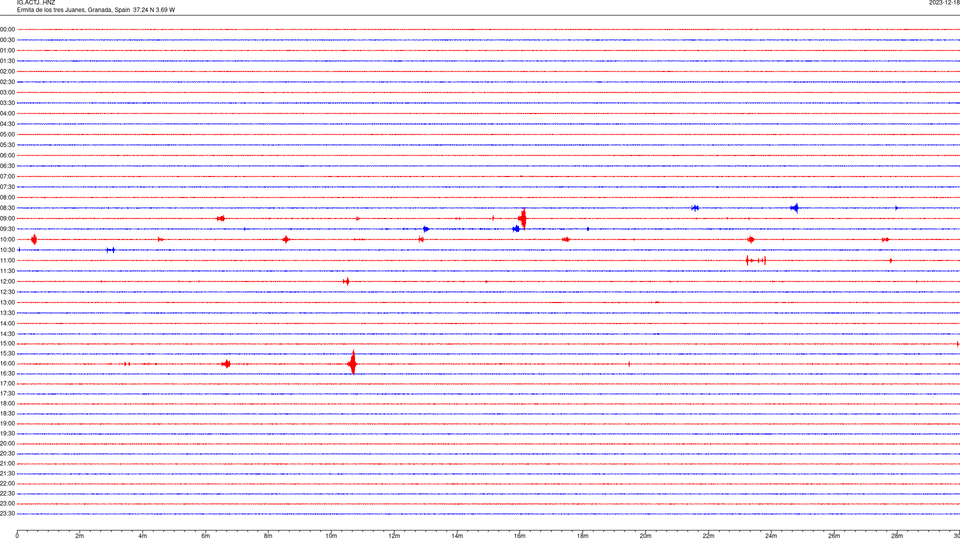Select the red event on 16:00 trace near 7m
This screenshot has width=960, height=540.
tap(226, 364)
